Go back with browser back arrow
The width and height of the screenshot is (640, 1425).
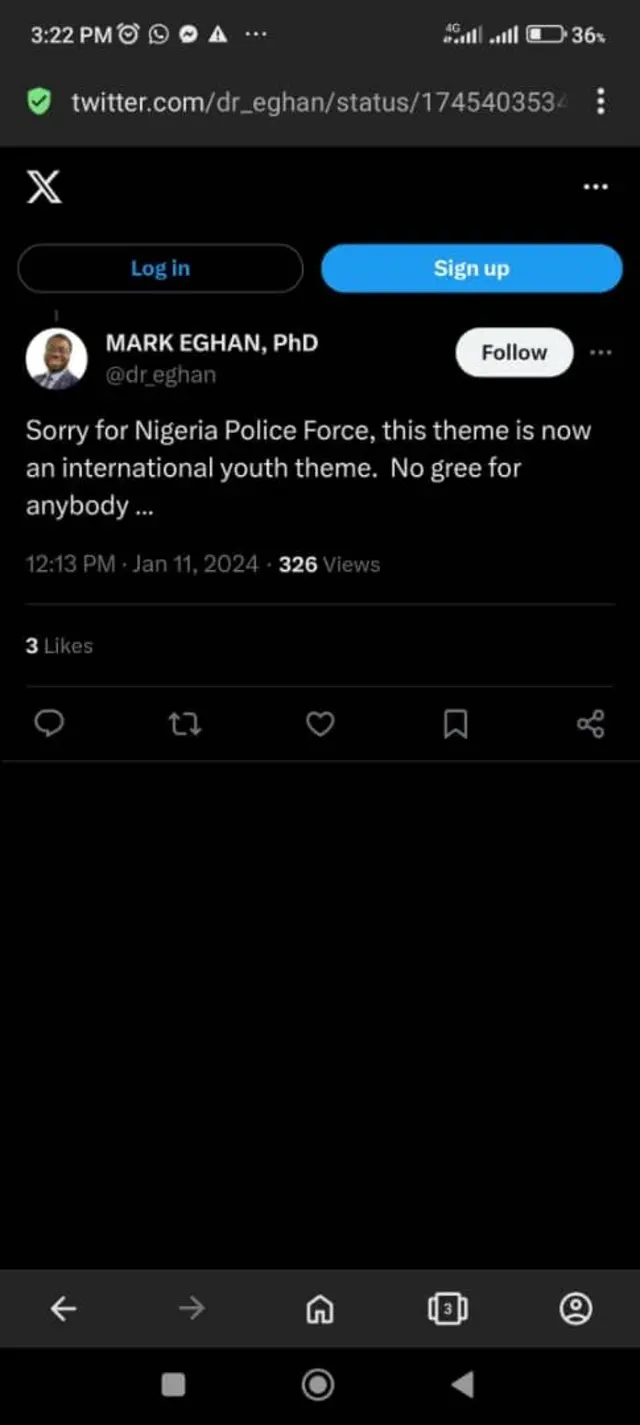point(63,1308)
